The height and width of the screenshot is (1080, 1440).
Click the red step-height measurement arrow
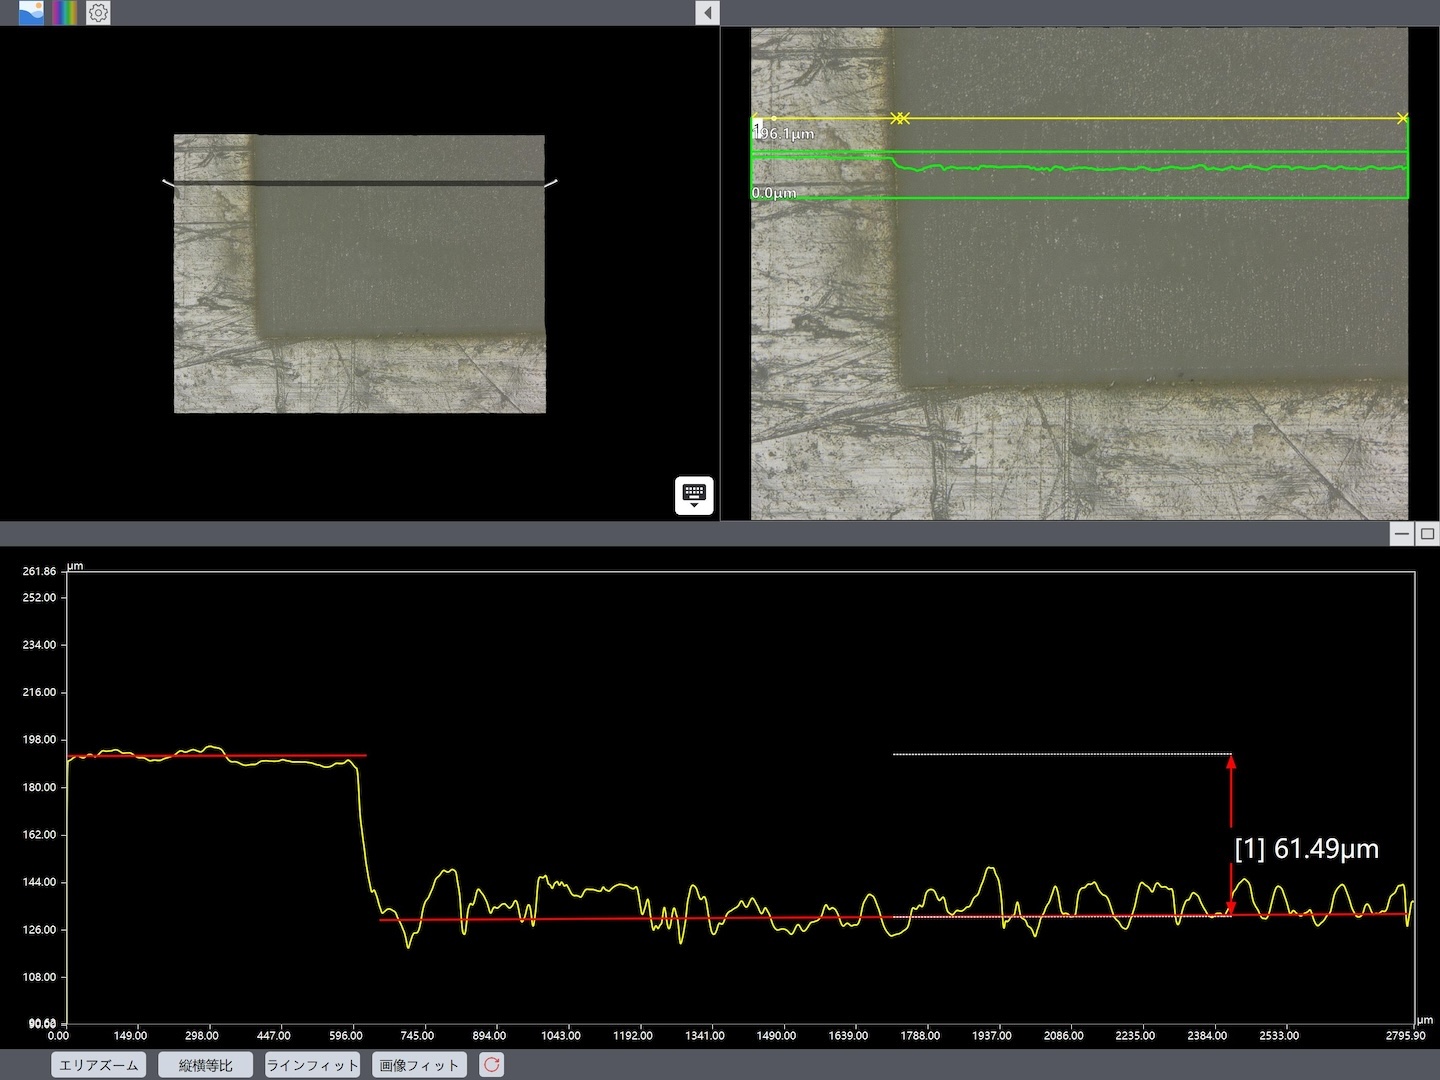[1231, 835]
